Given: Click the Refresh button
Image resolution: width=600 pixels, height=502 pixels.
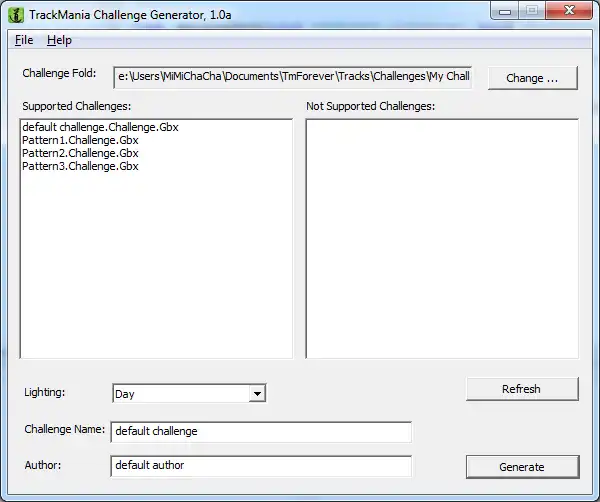Looking at the screenshot, I should [522, 389].
